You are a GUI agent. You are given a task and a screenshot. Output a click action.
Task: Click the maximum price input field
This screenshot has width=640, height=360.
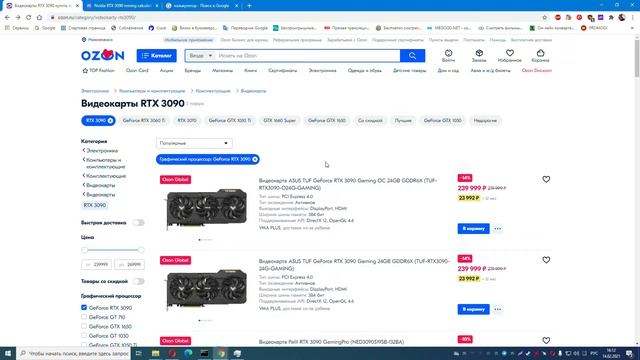129,264
